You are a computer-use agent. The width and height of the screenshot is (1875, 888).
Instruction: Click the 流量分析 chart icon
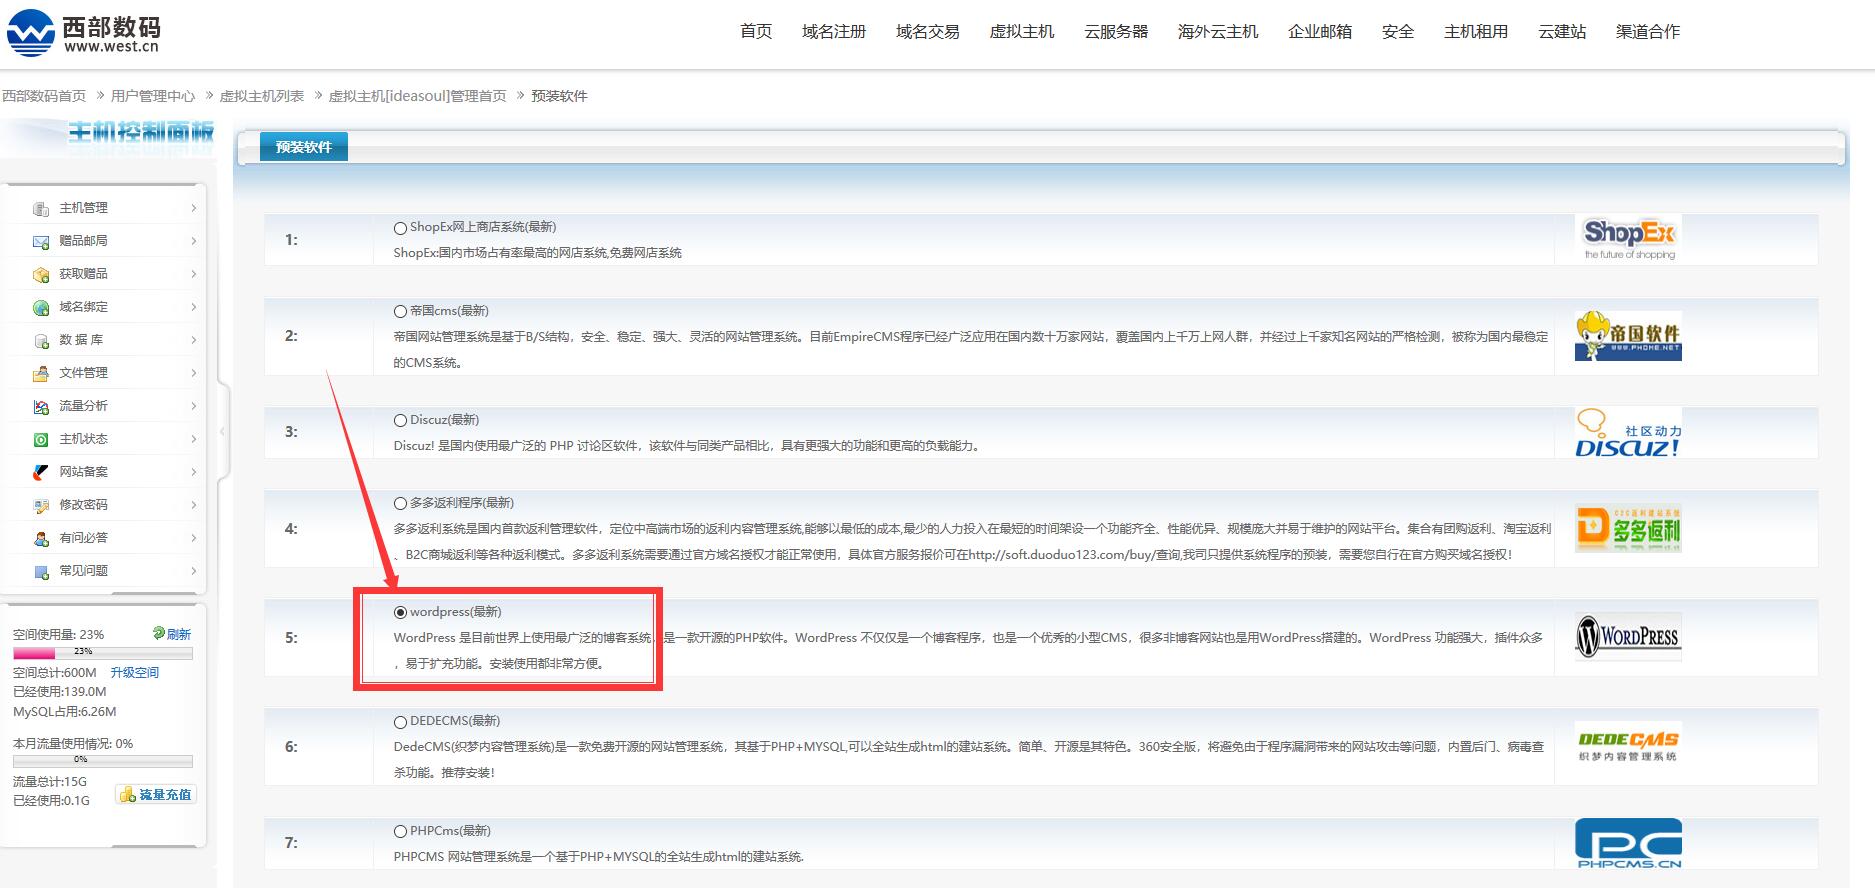click(x=41, y=406)
